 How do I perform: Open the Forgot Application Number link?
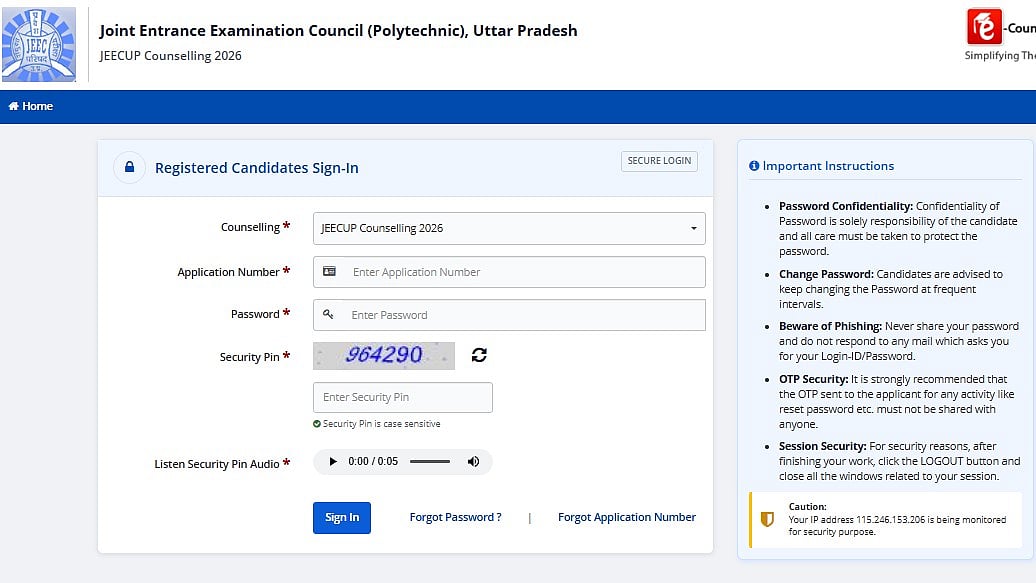[626, 517]
